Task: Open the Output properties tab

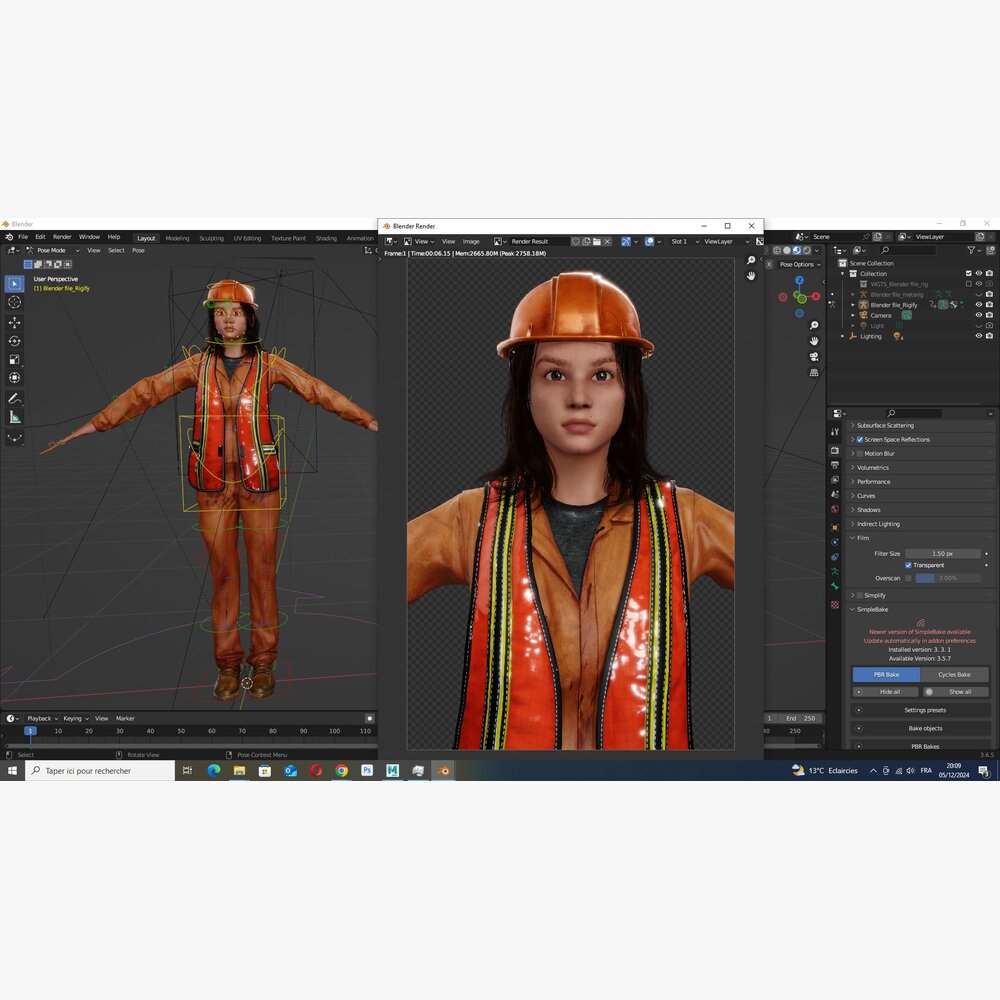Action: pos(835,465)
